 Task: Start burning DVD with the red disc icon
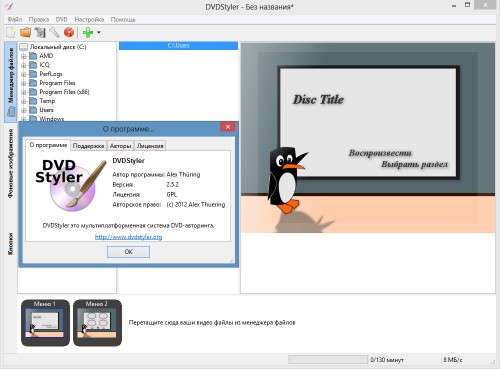pyautogui.click(x=69, y=32)
